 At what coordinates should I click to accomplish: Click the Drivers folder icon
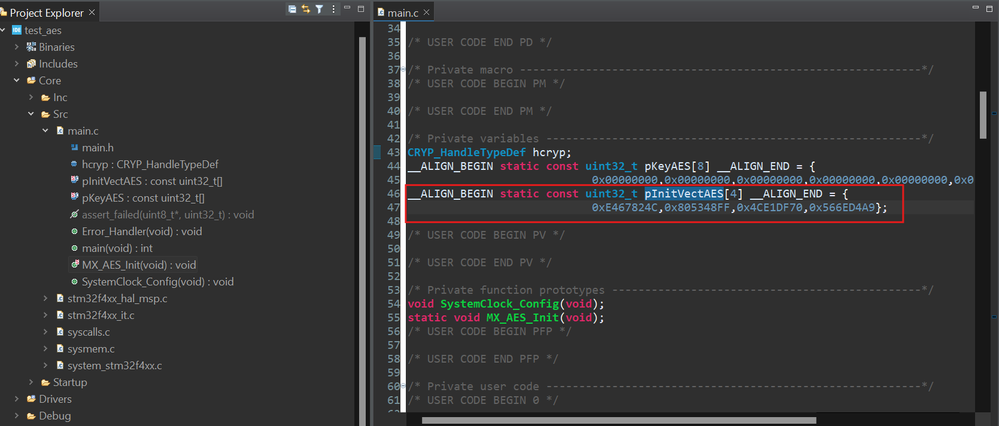tap(31, 399)
